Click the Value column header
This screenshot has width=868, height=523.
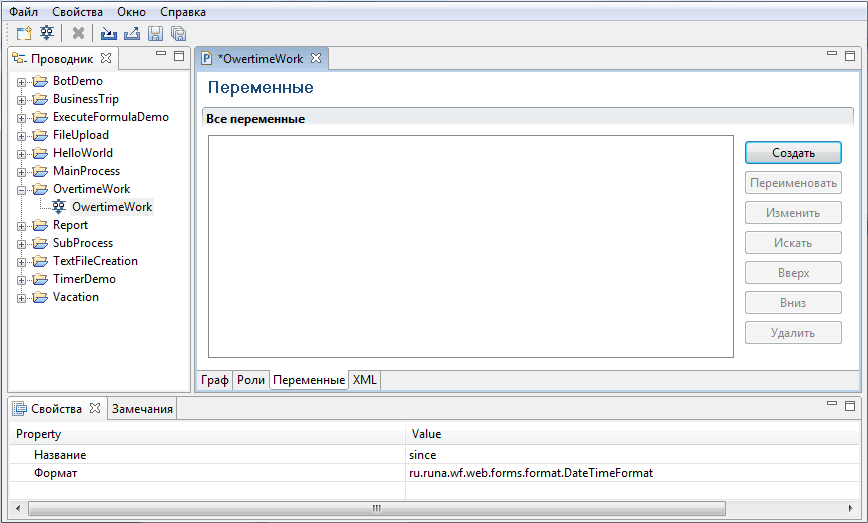tap(633, 434)
